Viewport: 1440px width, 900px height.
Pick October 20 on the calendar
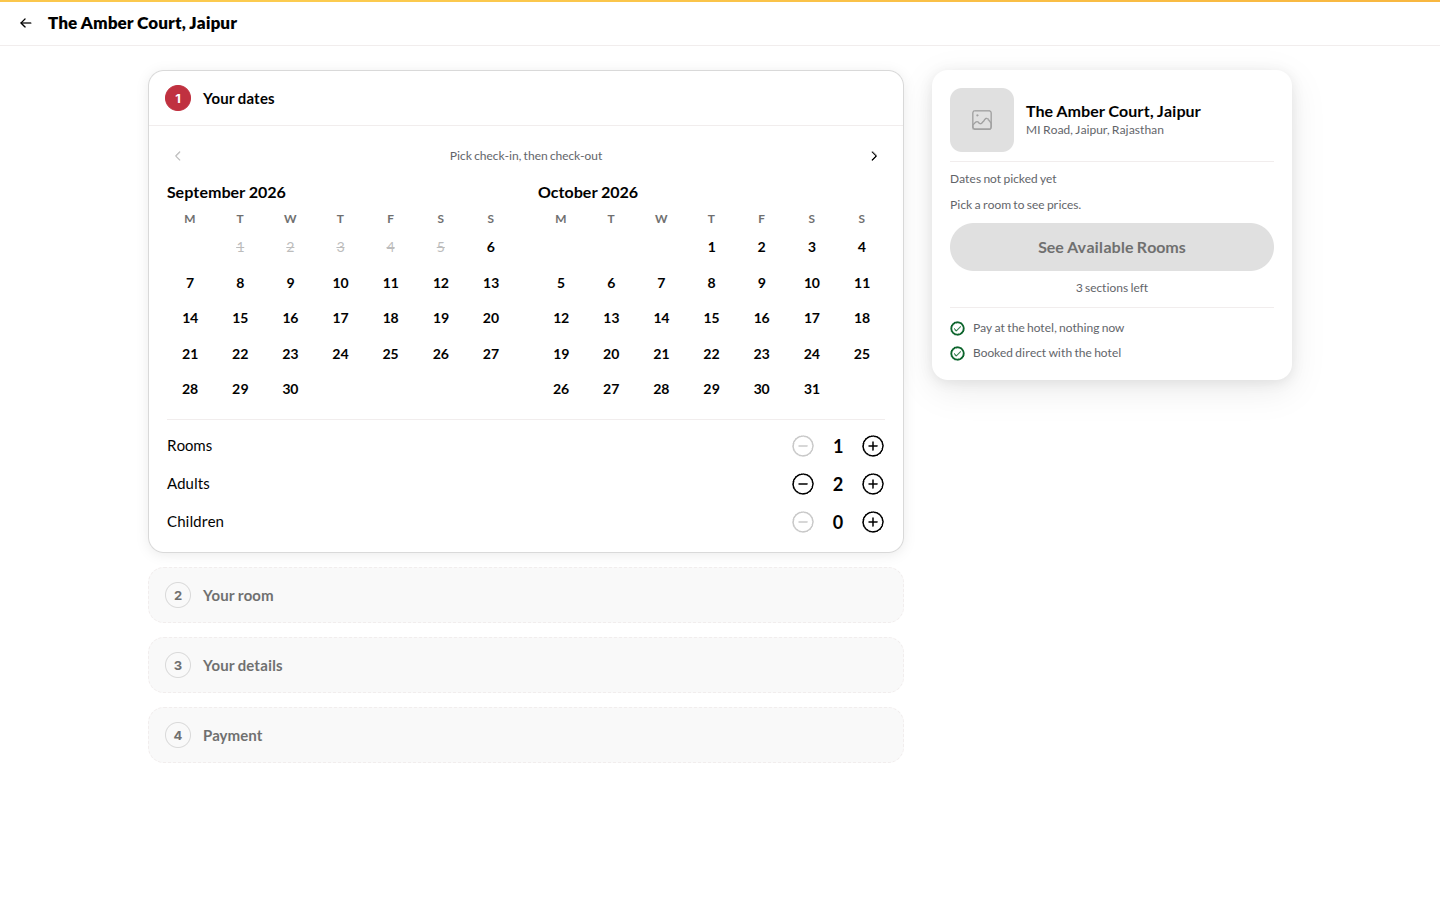point(611,354)
